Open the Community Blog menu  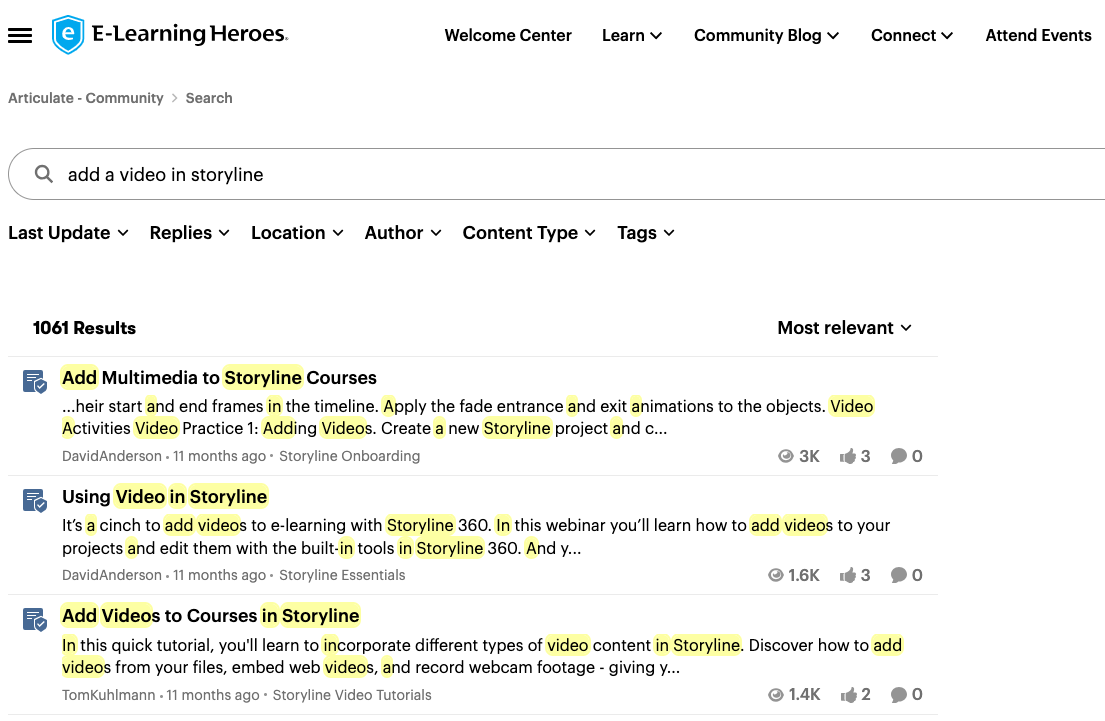pyautogui.click(x=766, y=36)
